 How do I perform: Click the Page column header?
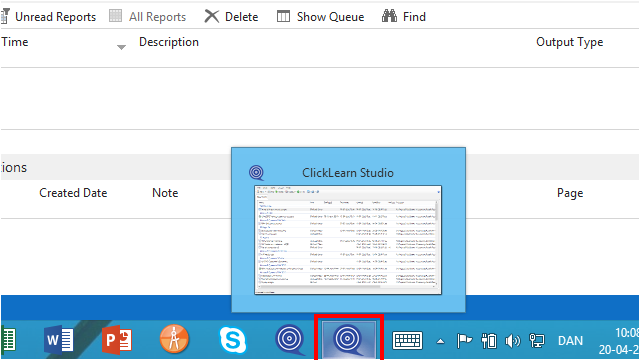click(570, 193)
